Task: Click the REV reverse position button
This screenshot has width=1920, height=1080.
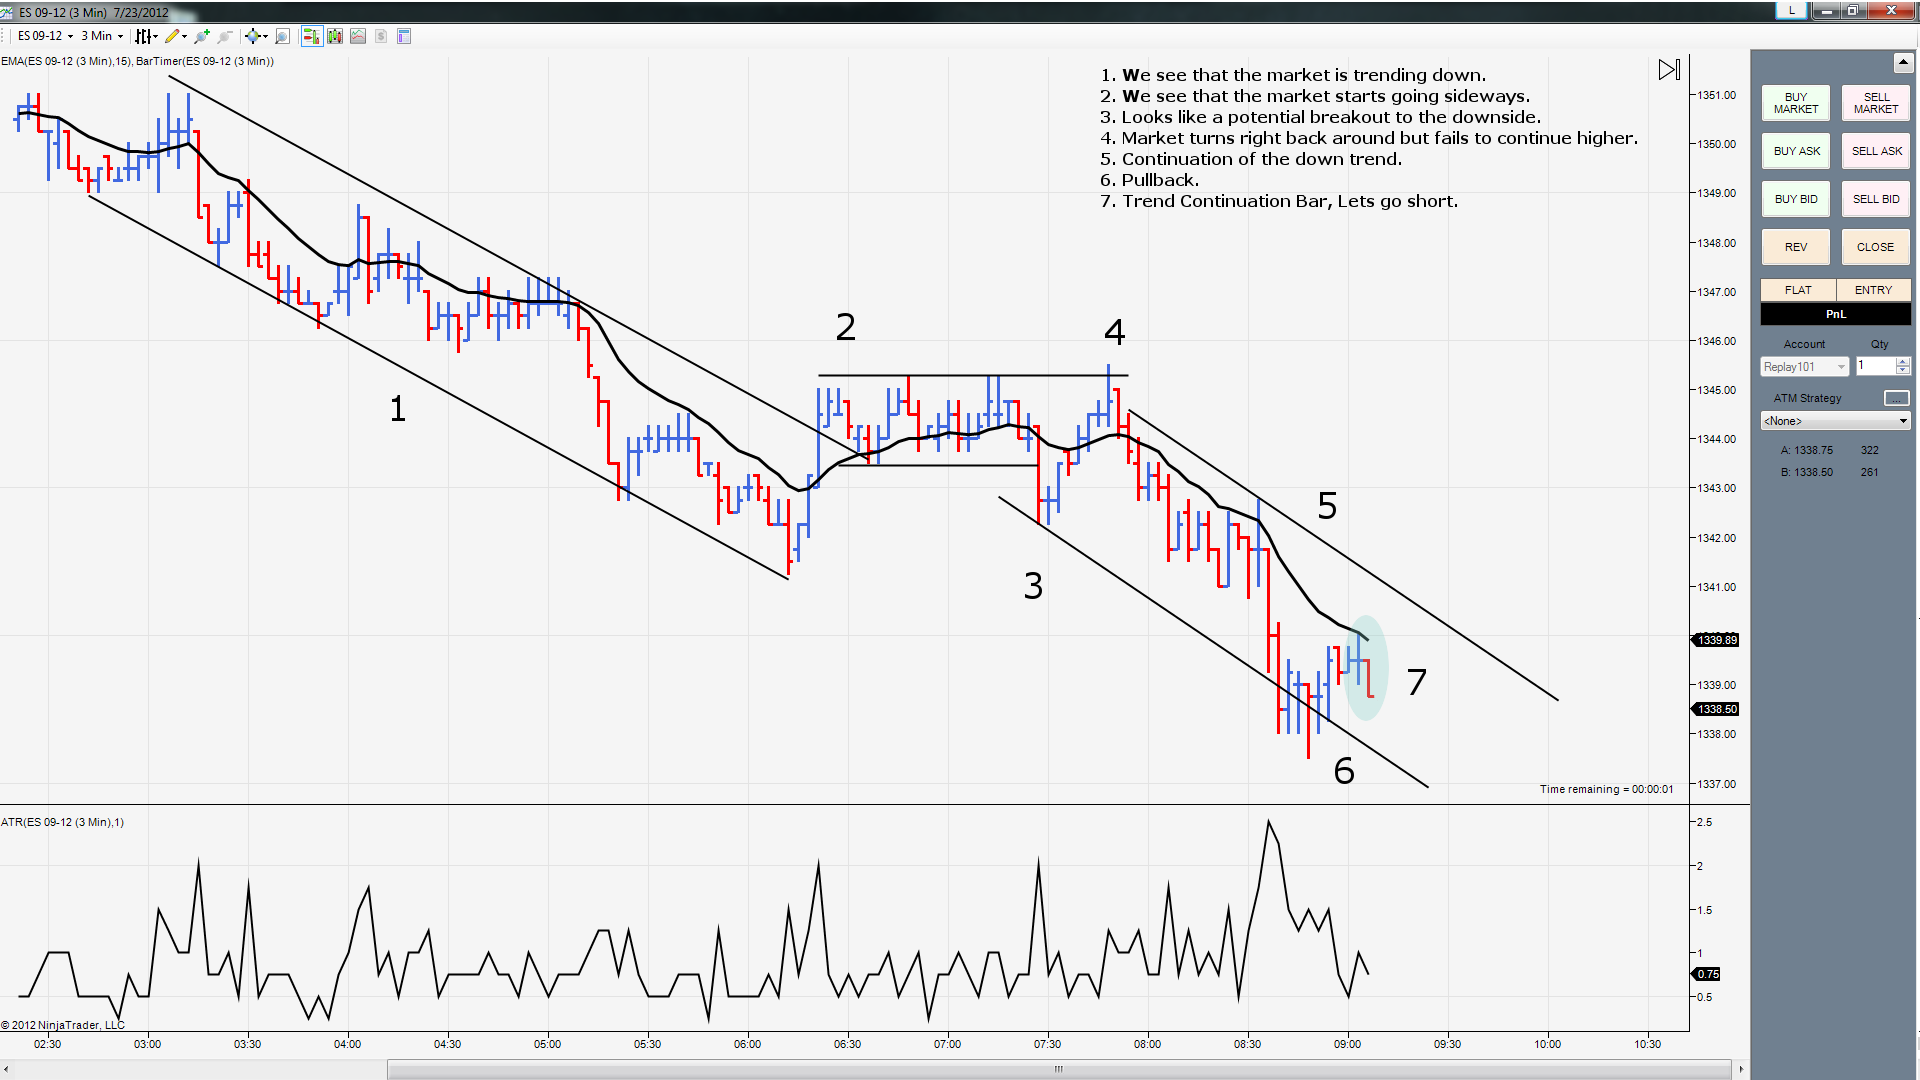Action: point(1796,247)
